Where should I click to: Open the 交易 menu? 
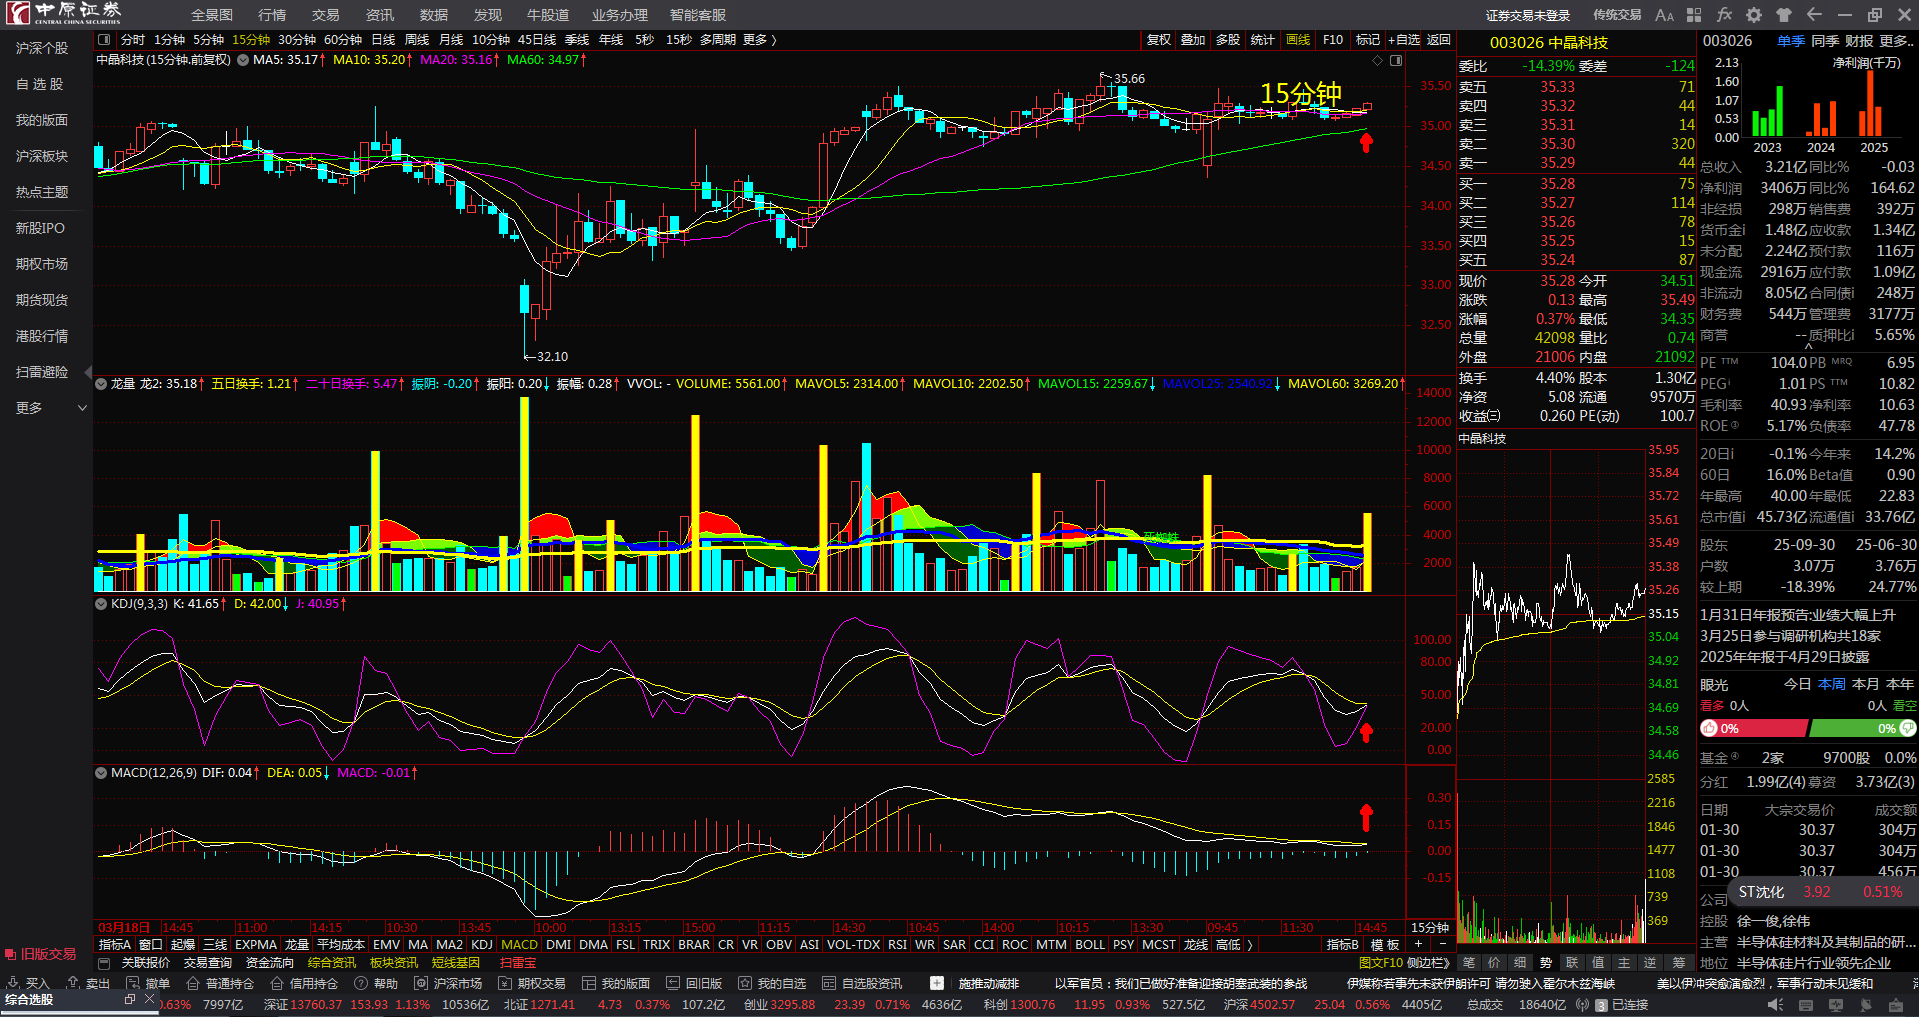(x=325, y=15)
